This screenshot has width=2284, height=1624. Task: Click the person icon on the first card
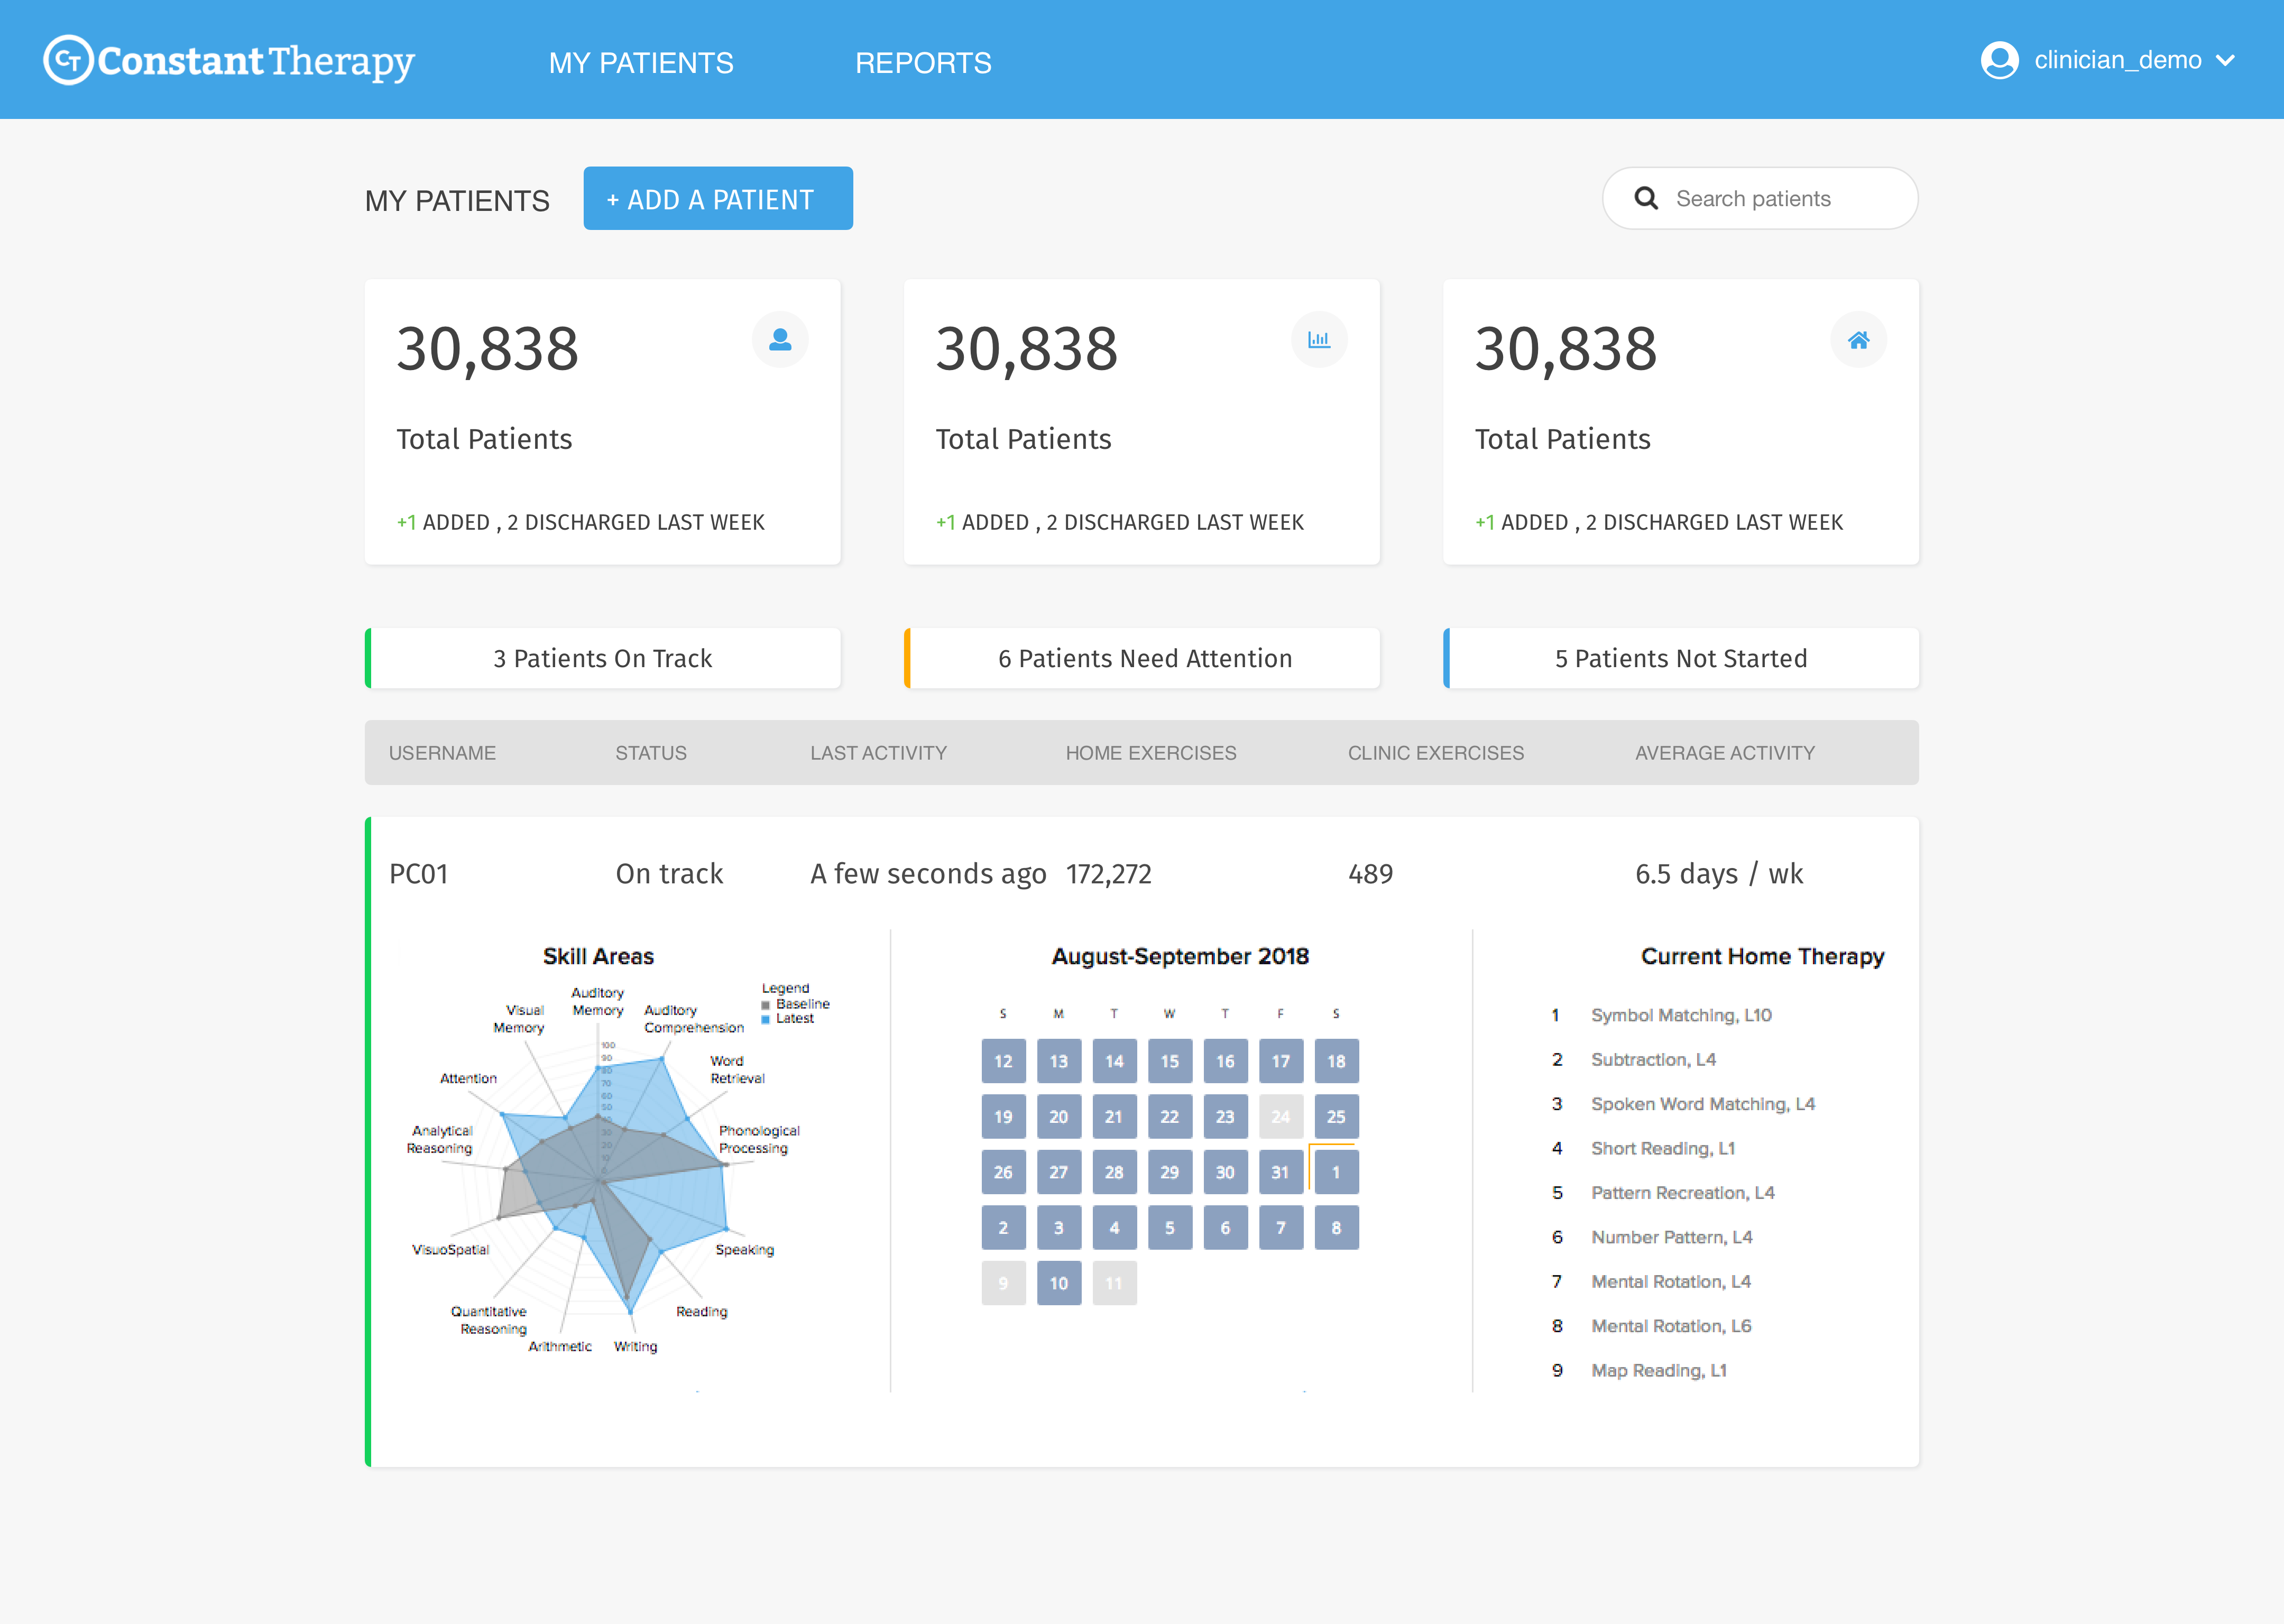[x=780, y=340]
